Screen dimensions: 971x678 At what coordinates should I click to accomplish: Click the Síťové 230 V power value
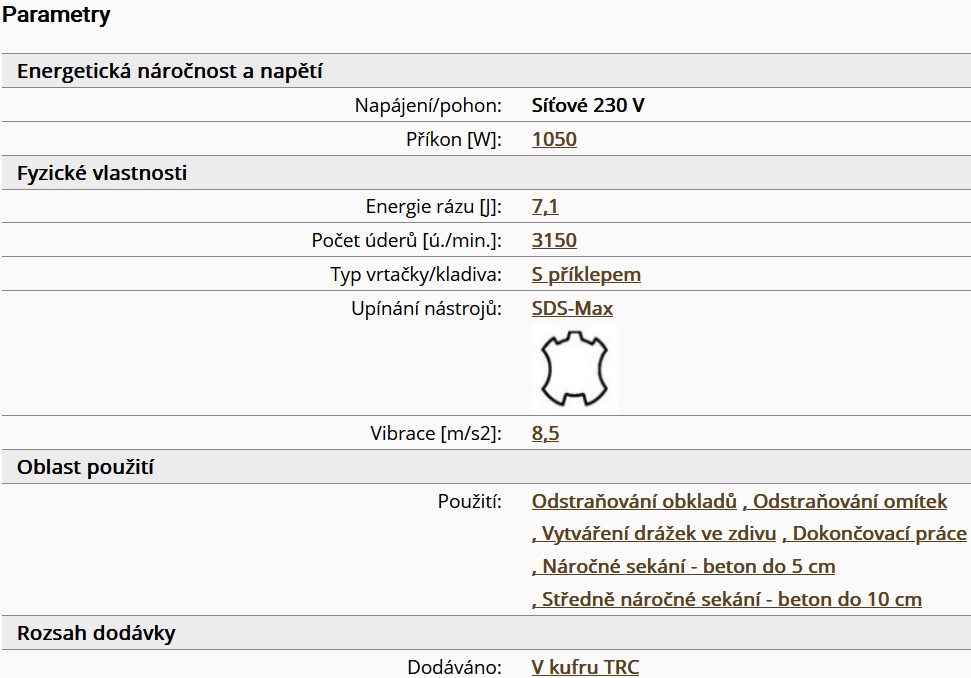[x=588, y=105]
